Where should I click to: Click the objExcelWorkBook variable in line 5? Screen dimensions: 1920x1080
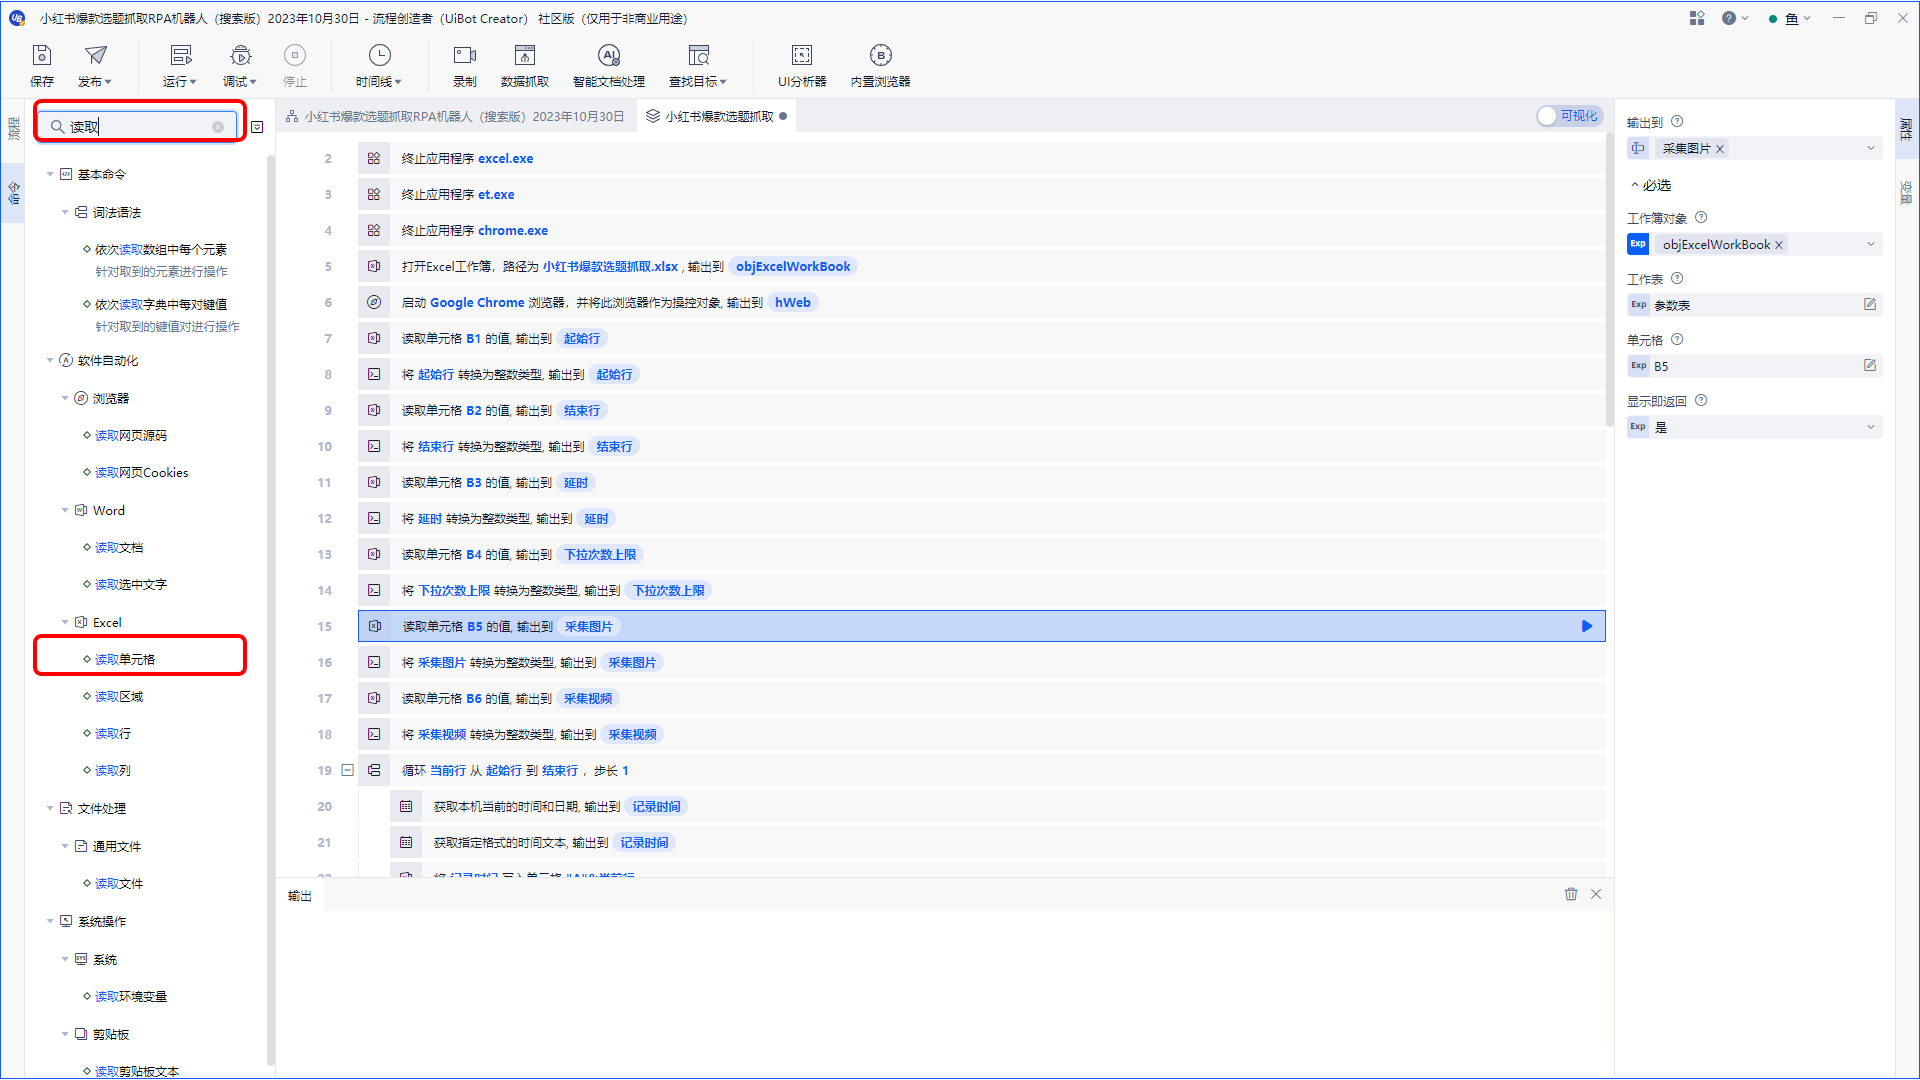point(793,266)
